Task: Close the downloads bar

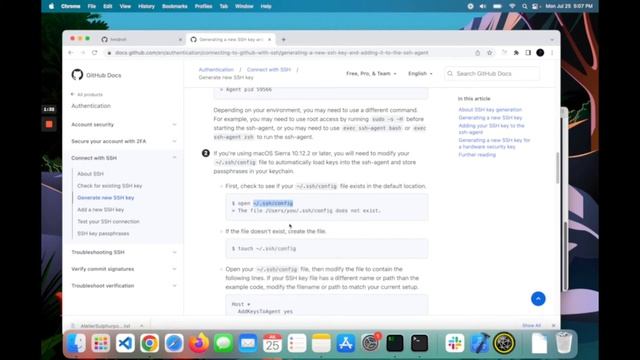Action: click(x=553, y=326)
